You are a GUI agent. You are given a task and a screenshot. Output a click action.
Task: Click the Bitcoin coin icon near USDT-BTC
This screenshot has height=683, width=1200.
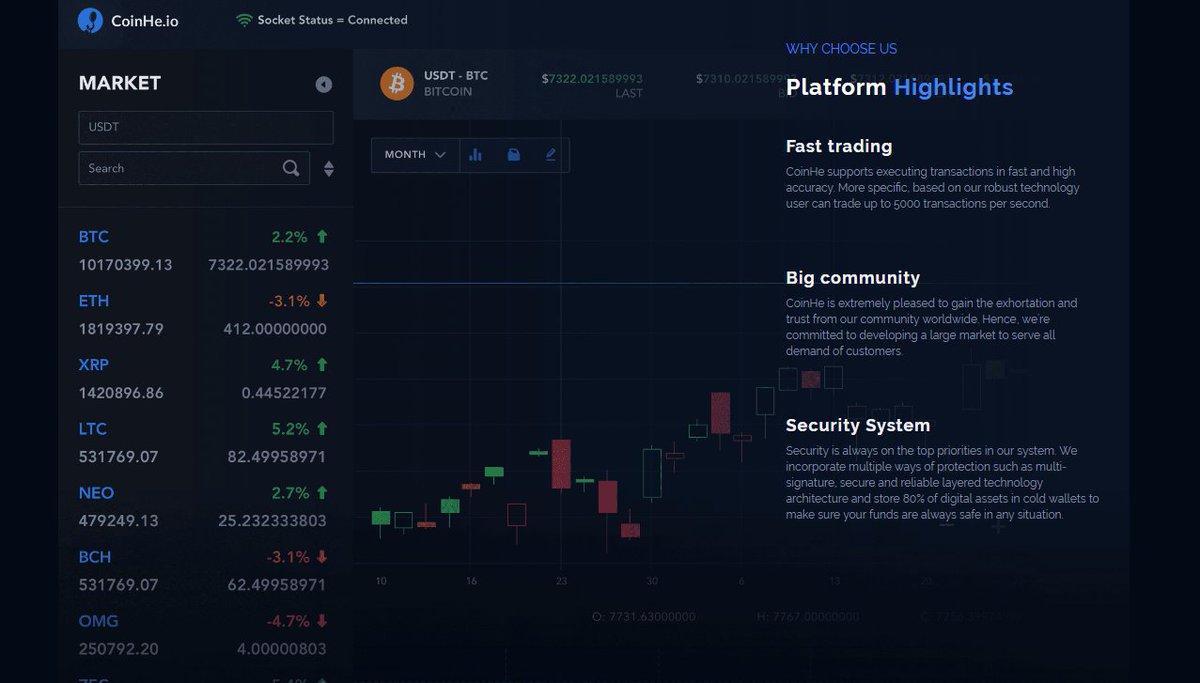pyautogui.click(x=397, y=84)
